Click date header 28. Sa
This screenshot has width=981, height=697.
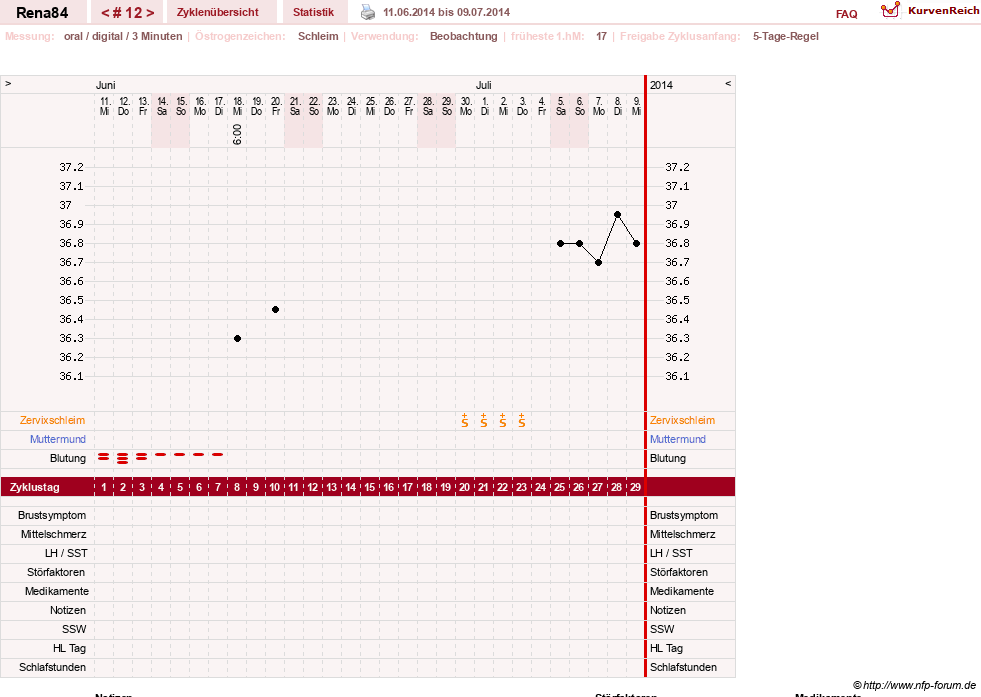coord(428,106)
